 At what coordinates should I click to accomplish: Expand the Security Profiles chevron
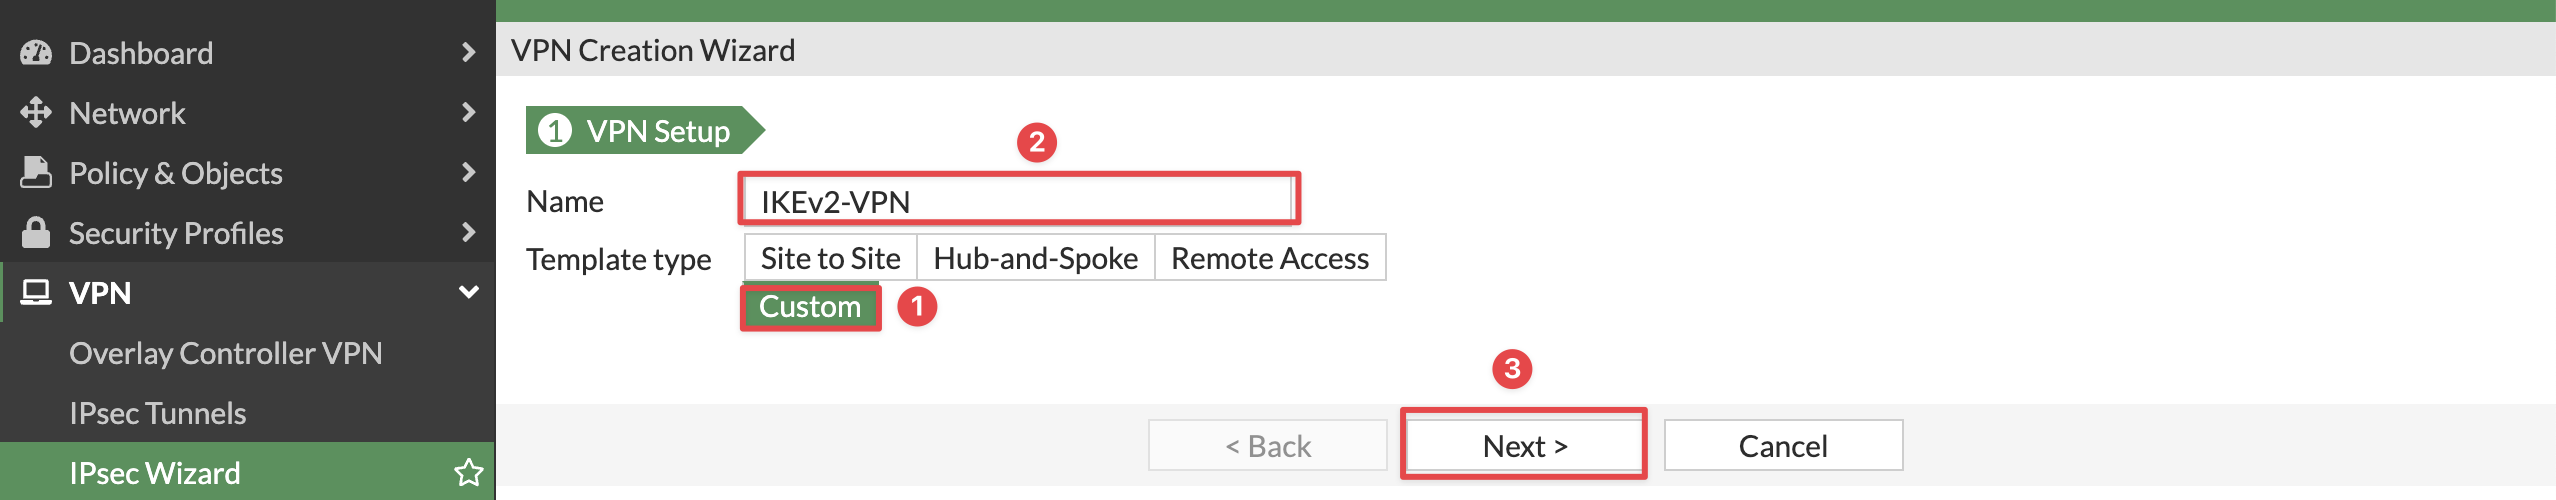pos(468,232)
